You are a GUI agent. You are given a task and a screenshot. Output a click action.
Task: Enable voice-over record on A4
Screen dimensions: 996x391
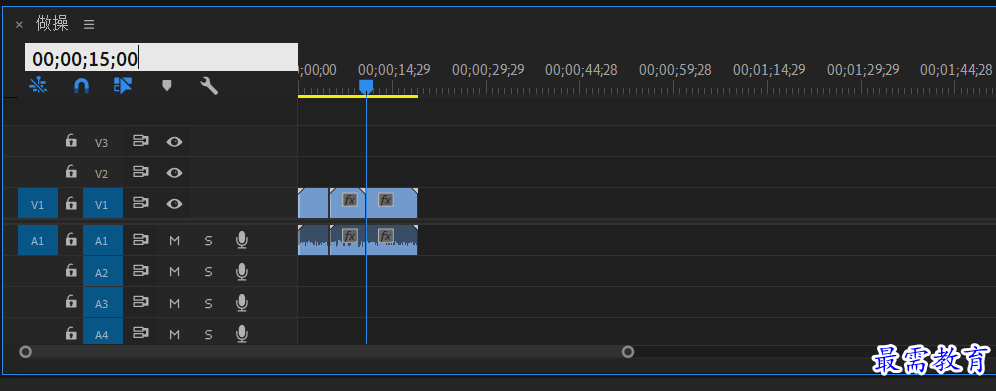(241, 334)
